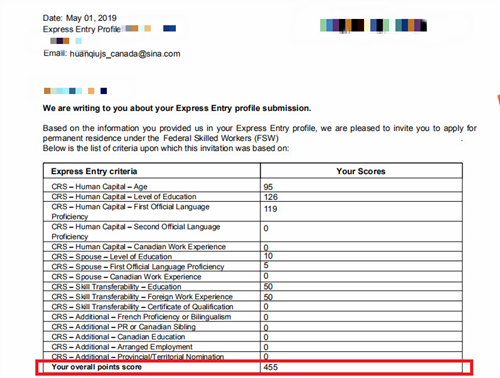Click the Certificate of Qualification row
500x378 pixels.
253,307
